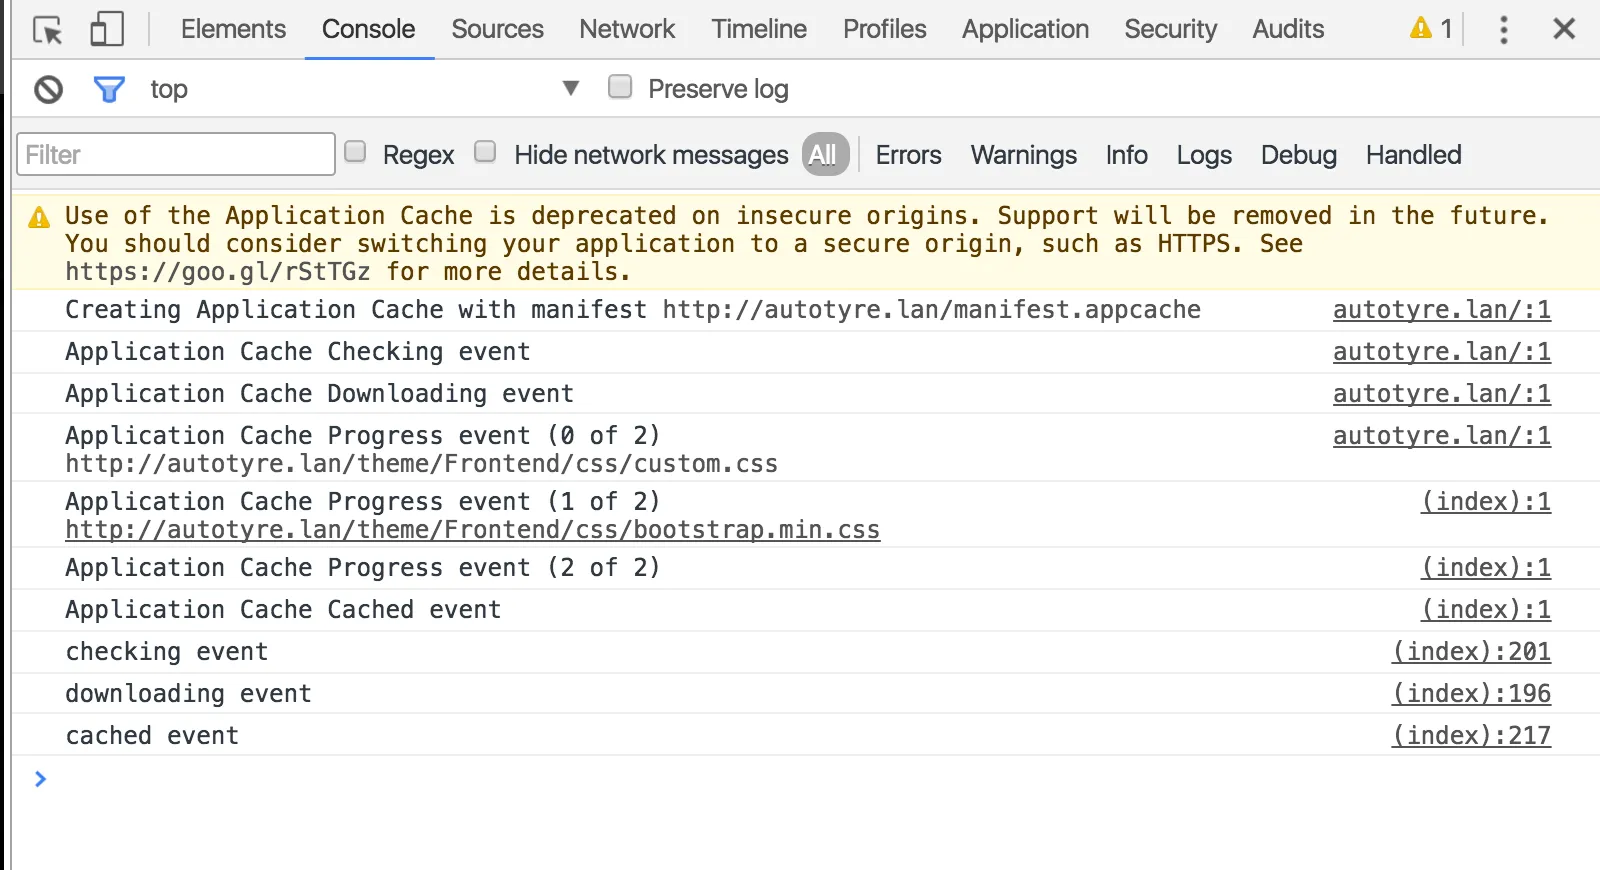Open the DevTools three-dot menu
Image resolution: width=1600 pixels, height=870 pixels.
coord(1503,30)
